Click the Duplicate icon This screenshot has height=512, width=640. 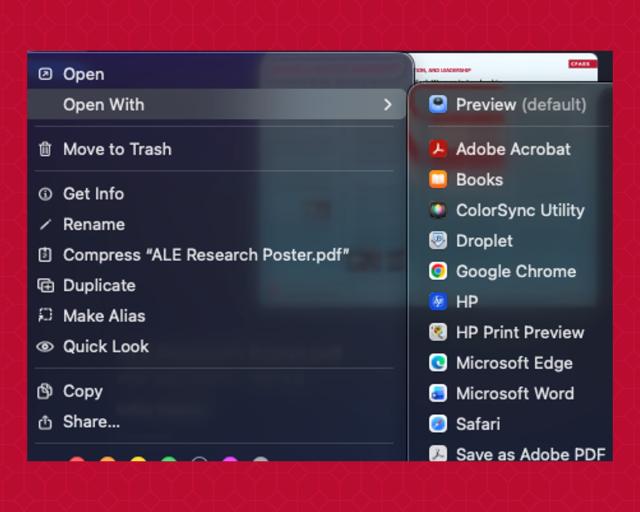(x=45, y=285)
